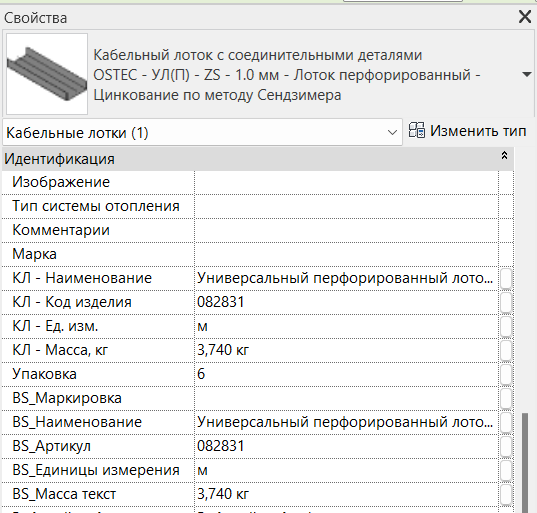Close the Свойства panel

(x=525, y=16)
